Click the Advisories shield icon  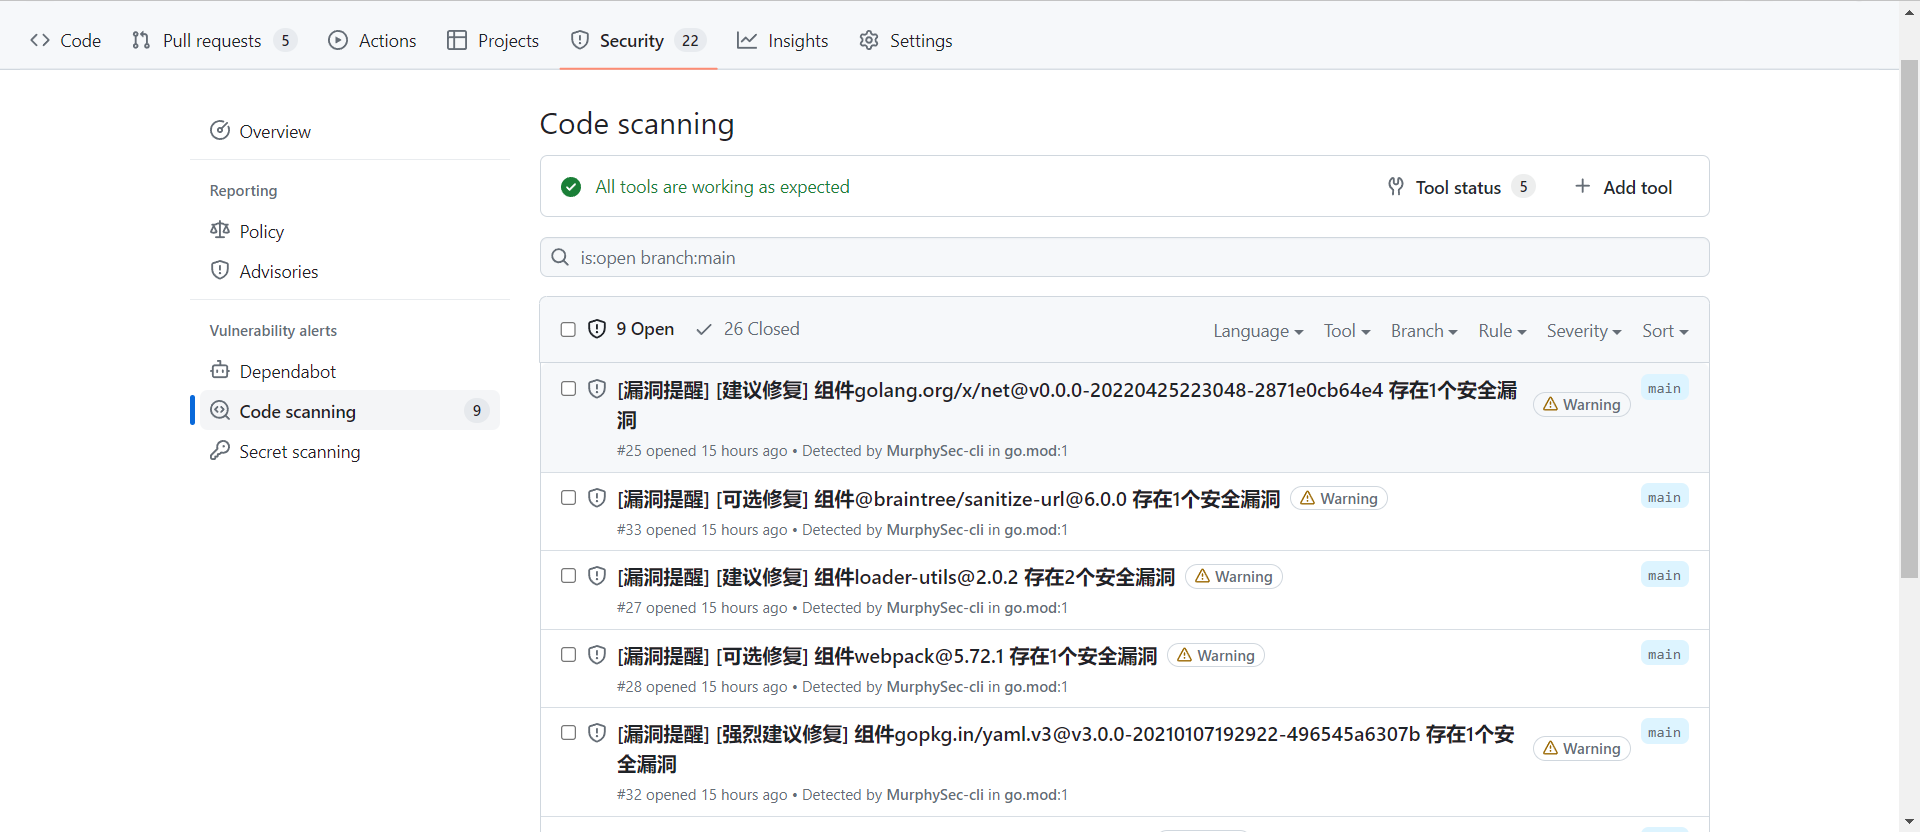click(x=220, y=271)
